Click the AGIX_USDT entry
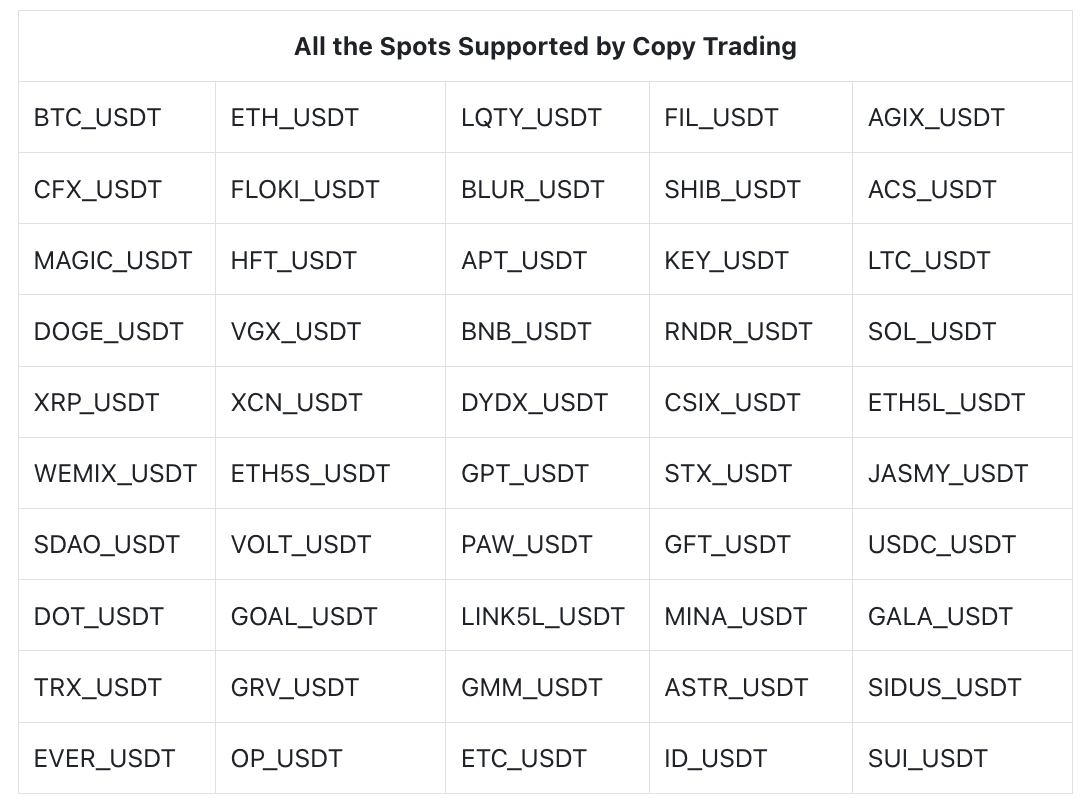 click(x=936, y=118)
